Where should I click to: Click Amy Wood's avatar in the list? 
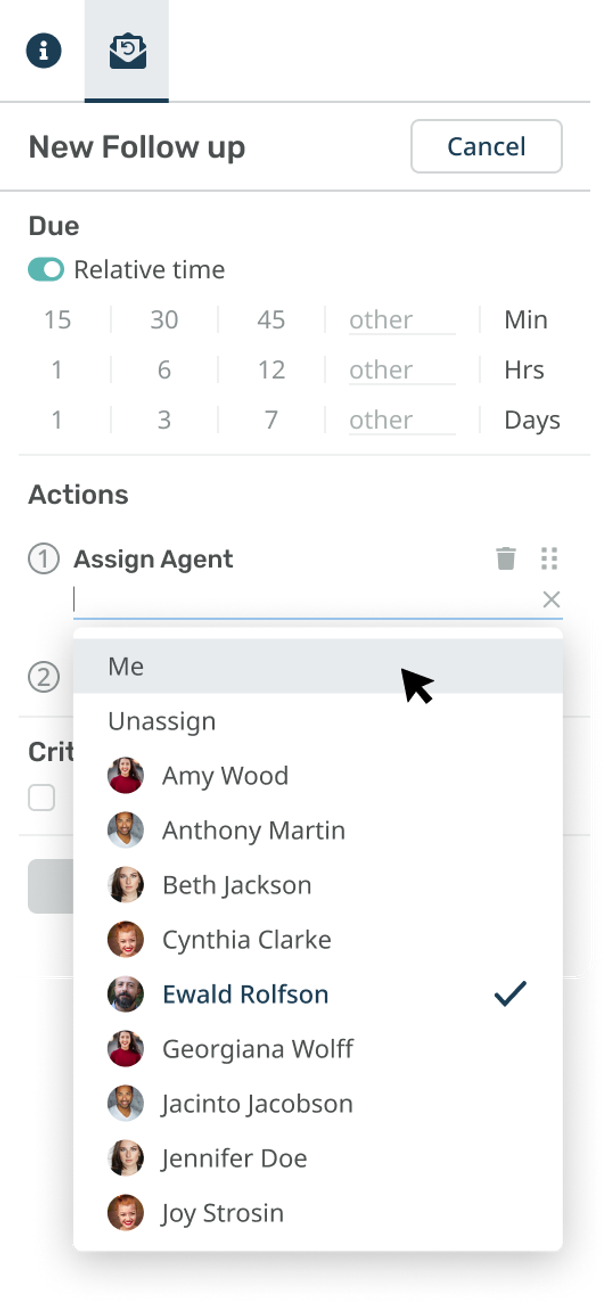click(126, 775)
